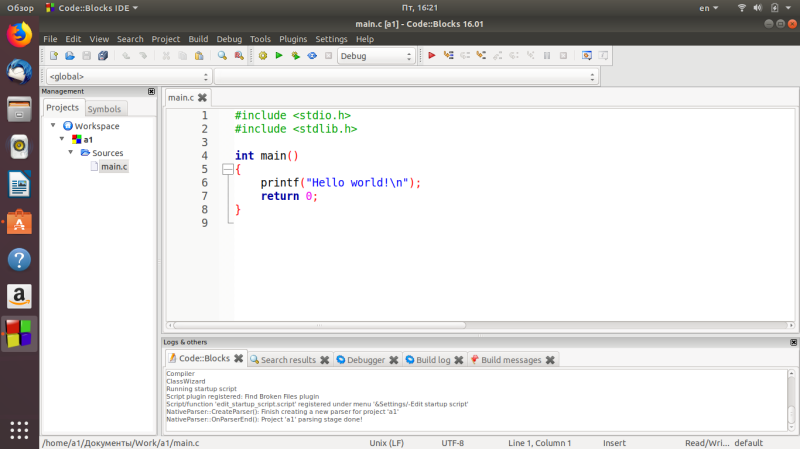
Task: Click the Build gear icon
Action: pos(263,56)
